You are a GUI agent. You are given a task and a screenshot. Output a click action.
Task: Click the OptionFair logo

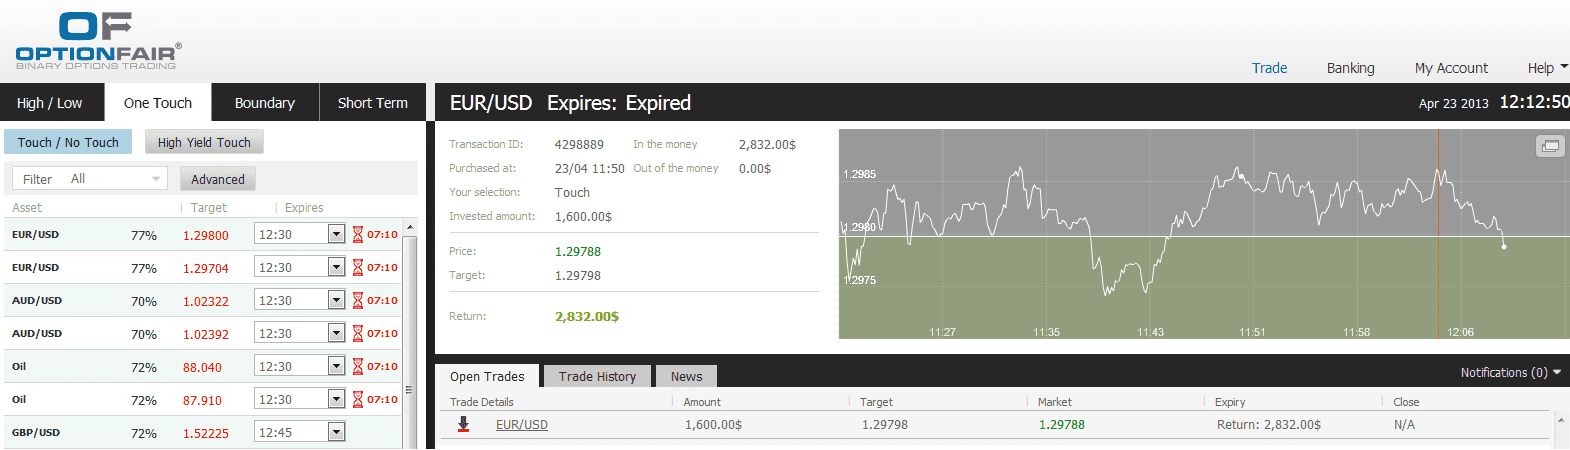click(97, 40)
